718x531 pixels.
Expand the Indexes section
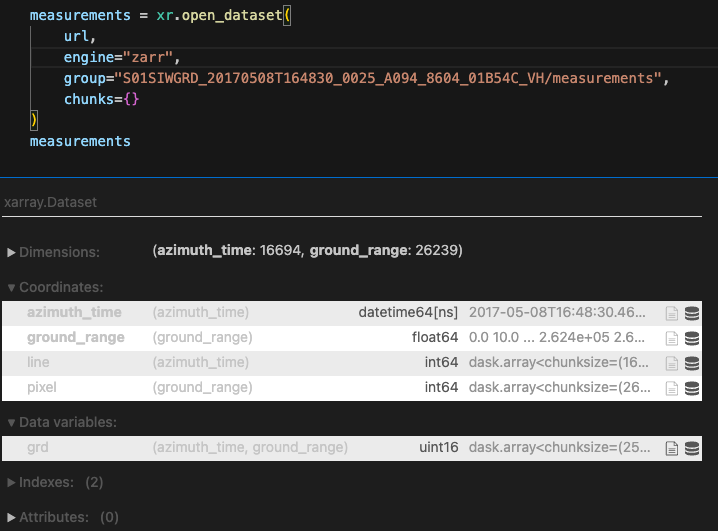coord(55,482)
